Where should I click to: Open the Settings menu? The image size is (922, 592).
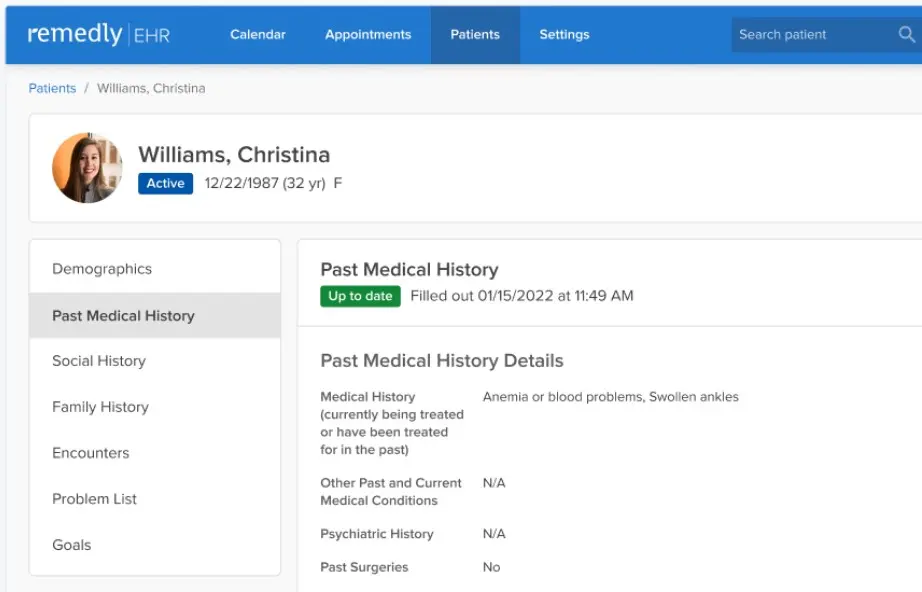(564, 34)
